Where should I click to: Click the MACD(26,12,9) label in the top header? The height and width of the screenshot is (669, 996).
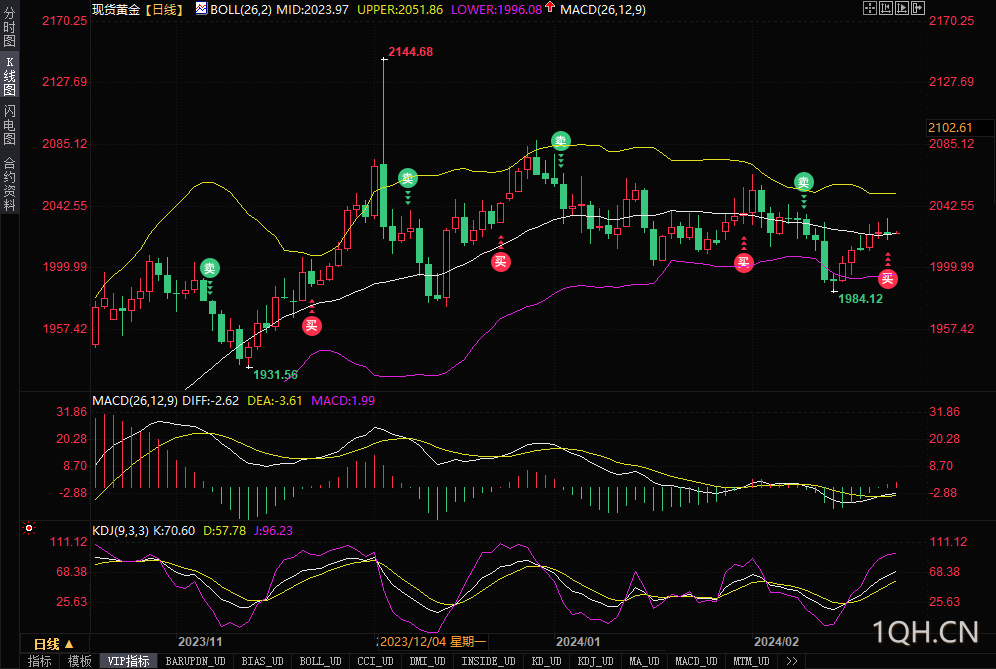coord(603,10)
